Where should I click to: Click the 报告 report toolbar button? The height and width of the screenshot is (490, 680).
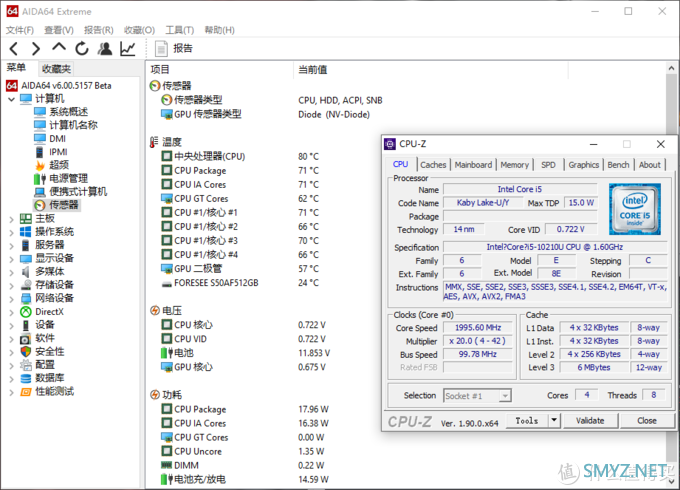point(174,48)
